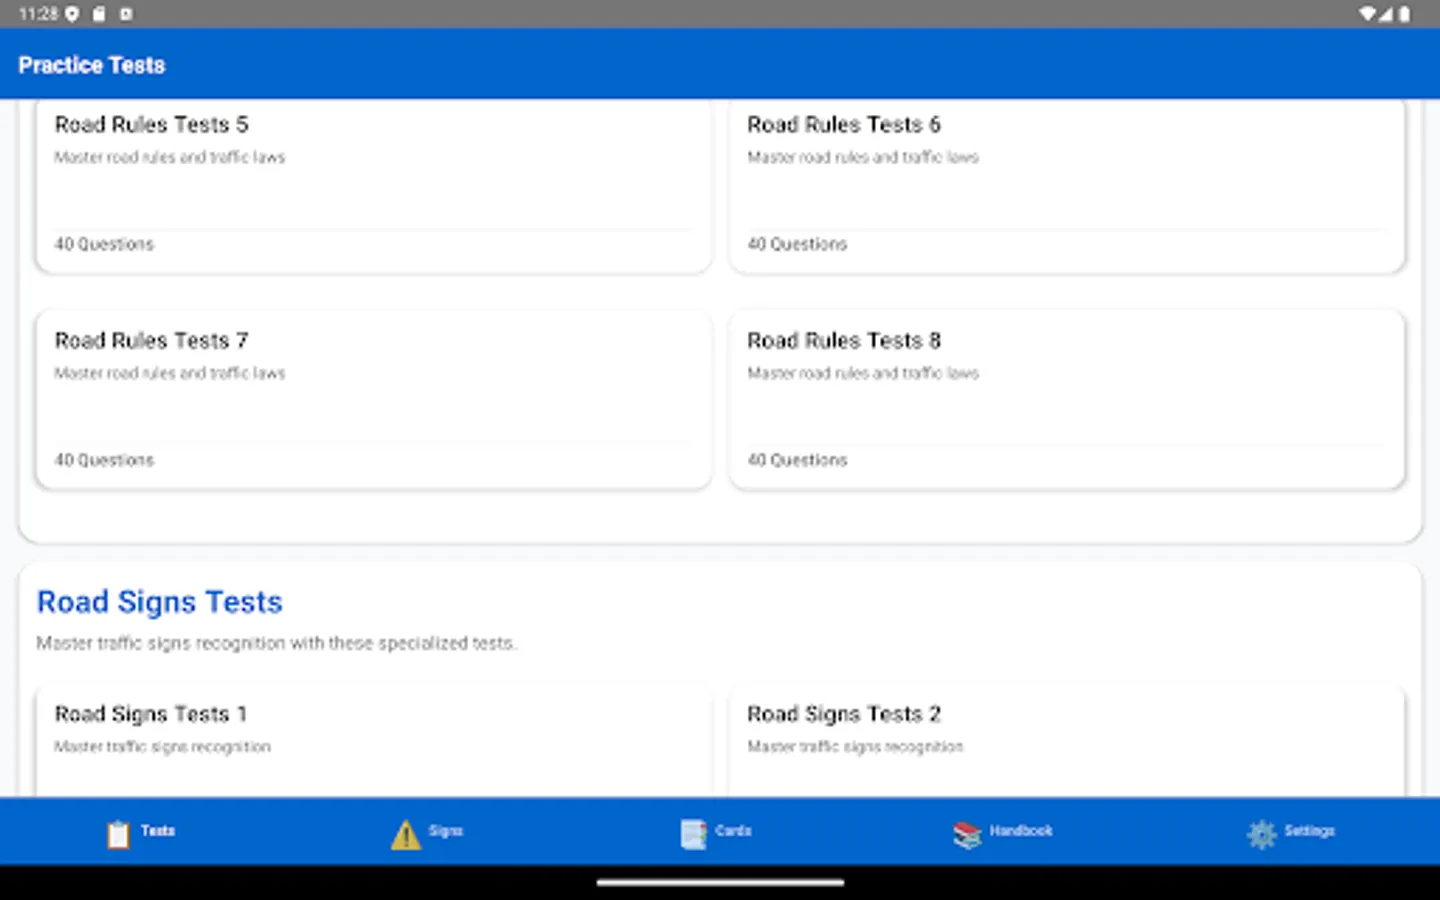This screenshot has height=900, width=1440.
Task: Tap the navigation gesture bar at bottom
Action: pos(719,882)
